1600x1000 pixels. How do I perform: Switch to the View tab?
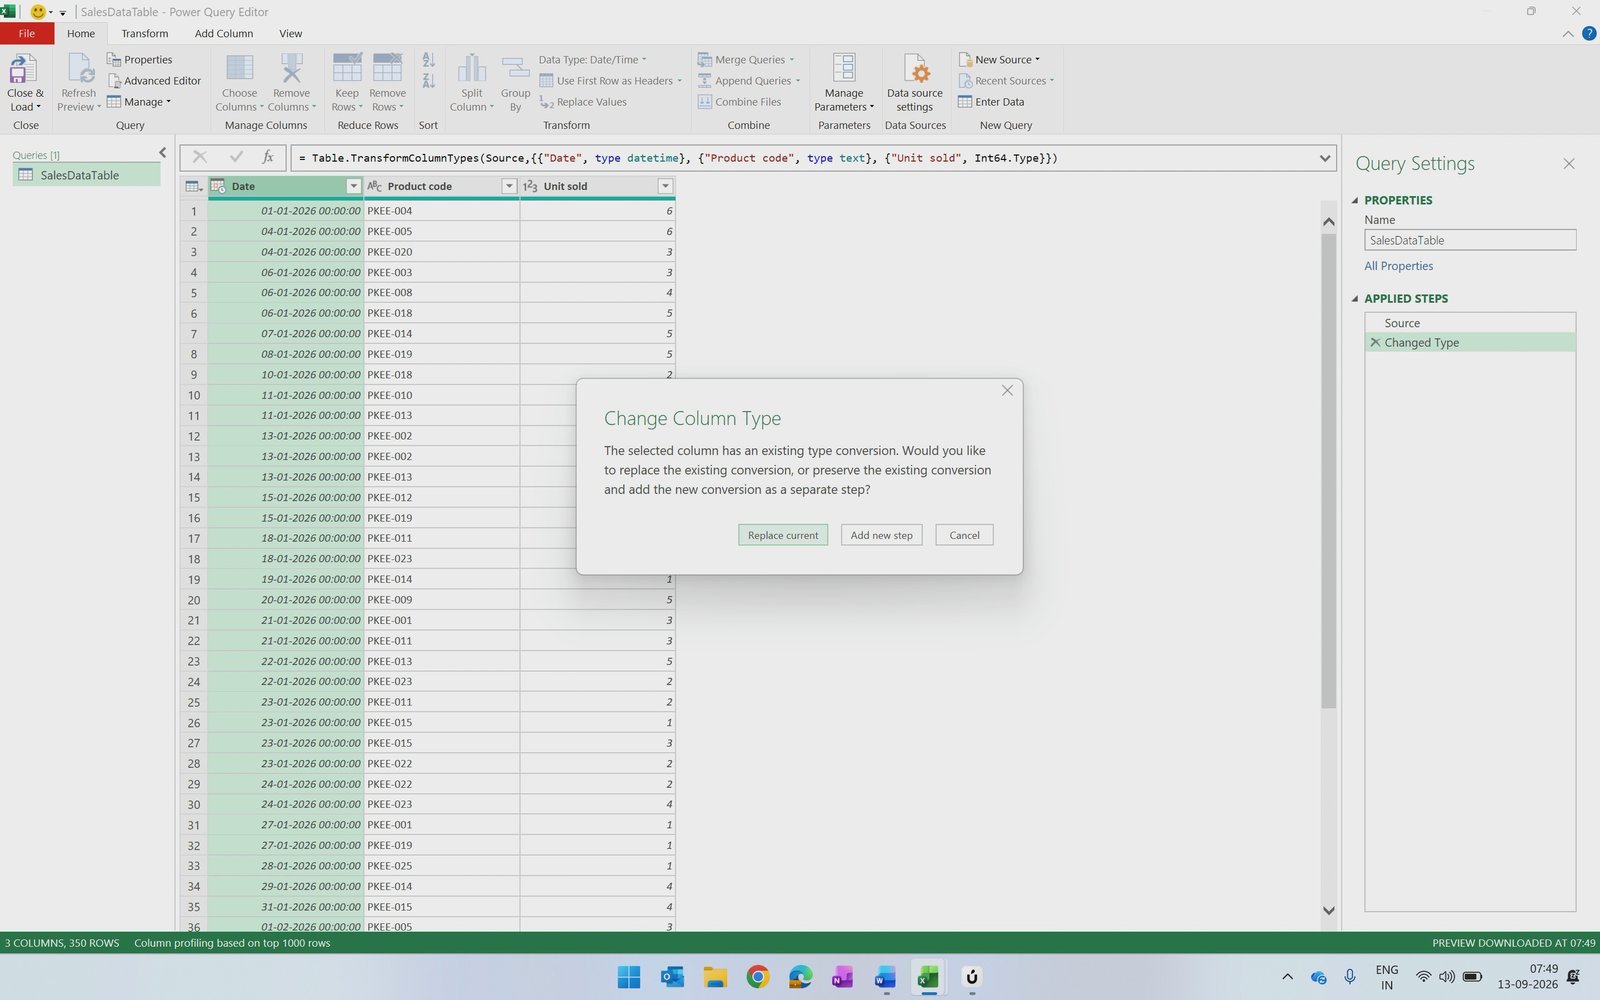click(x=290, y=33)
